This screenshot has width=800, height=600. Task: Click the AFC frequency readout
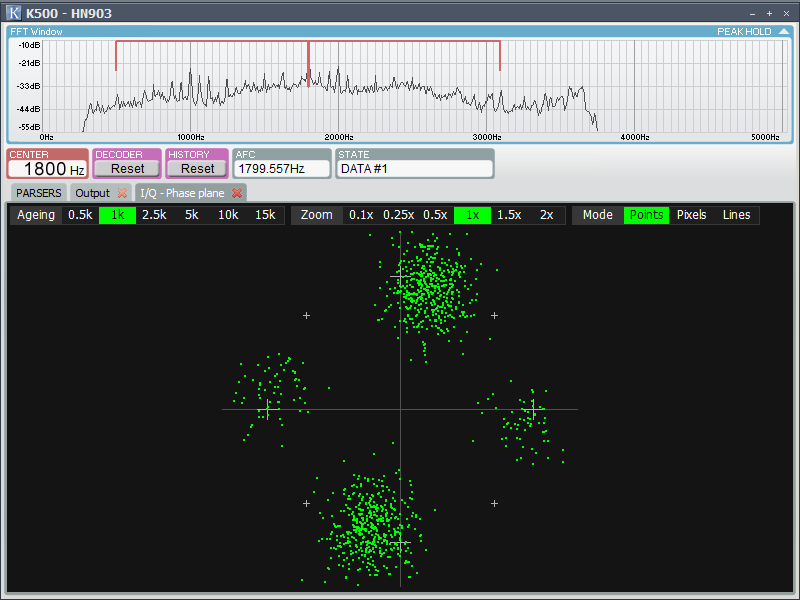click(282, 168)
